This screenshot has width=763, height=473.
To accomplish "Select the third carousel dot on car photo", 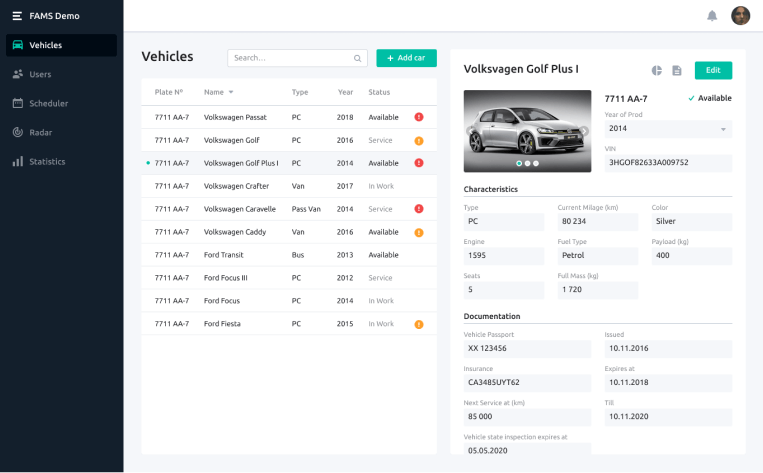I will 536,164.
